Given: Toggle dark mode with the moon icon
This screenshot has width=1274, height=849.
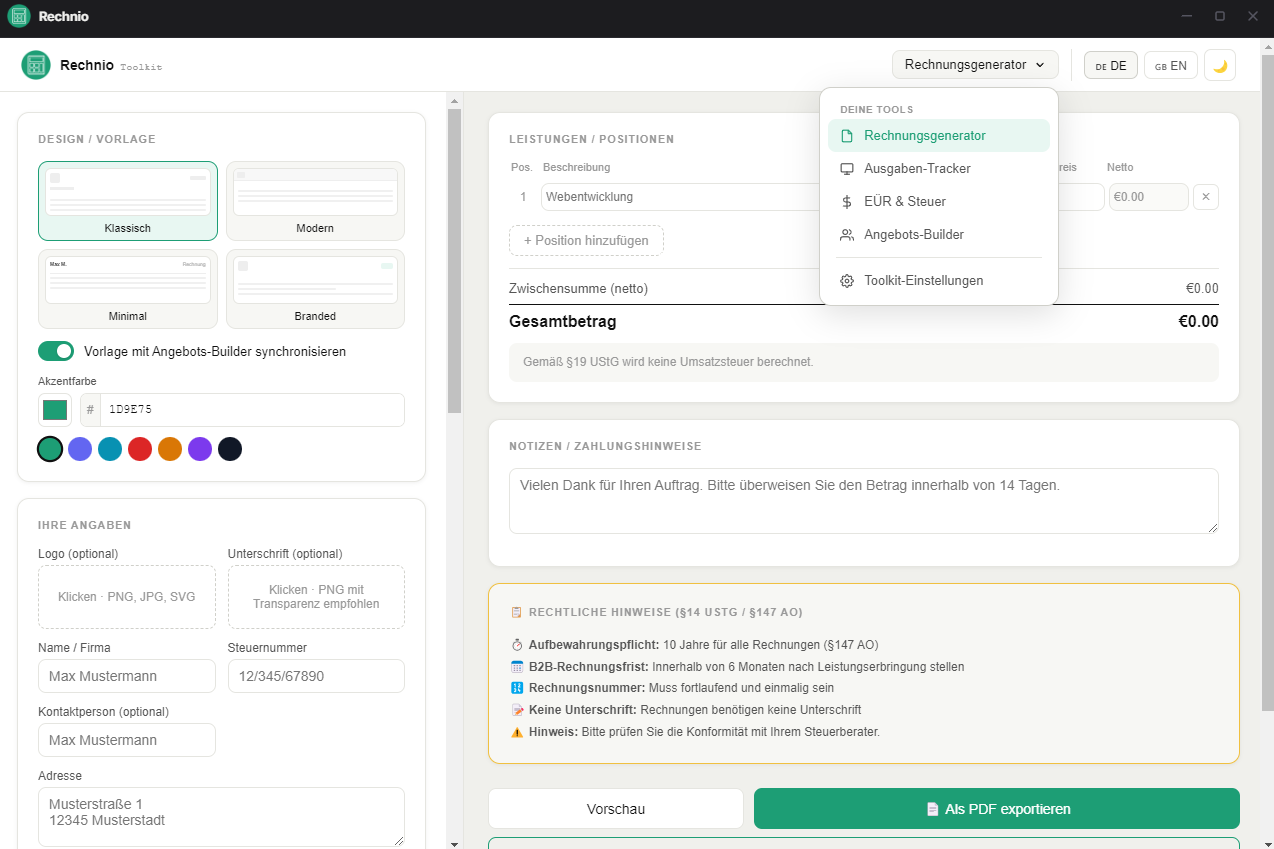Looking at the screenshot, I should pos(1220,65).
